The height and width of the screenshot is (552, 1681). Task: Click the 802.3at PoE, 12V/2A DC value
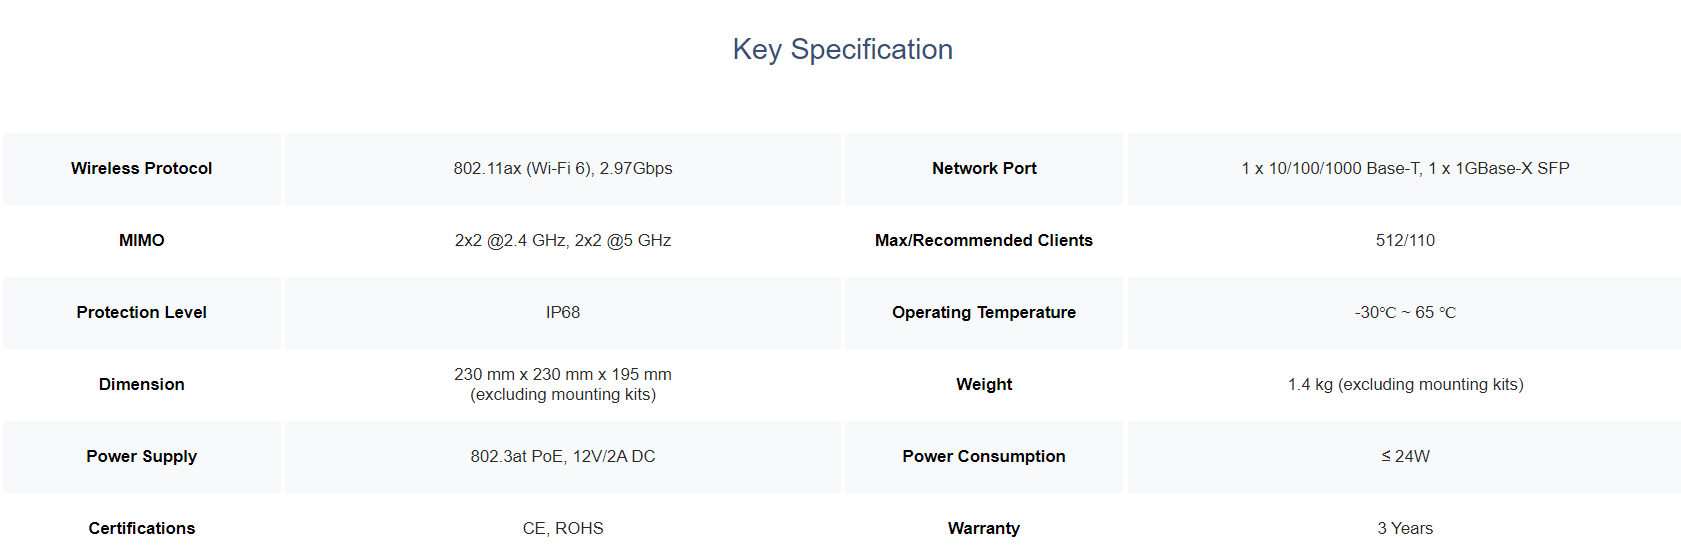point(563,456)
